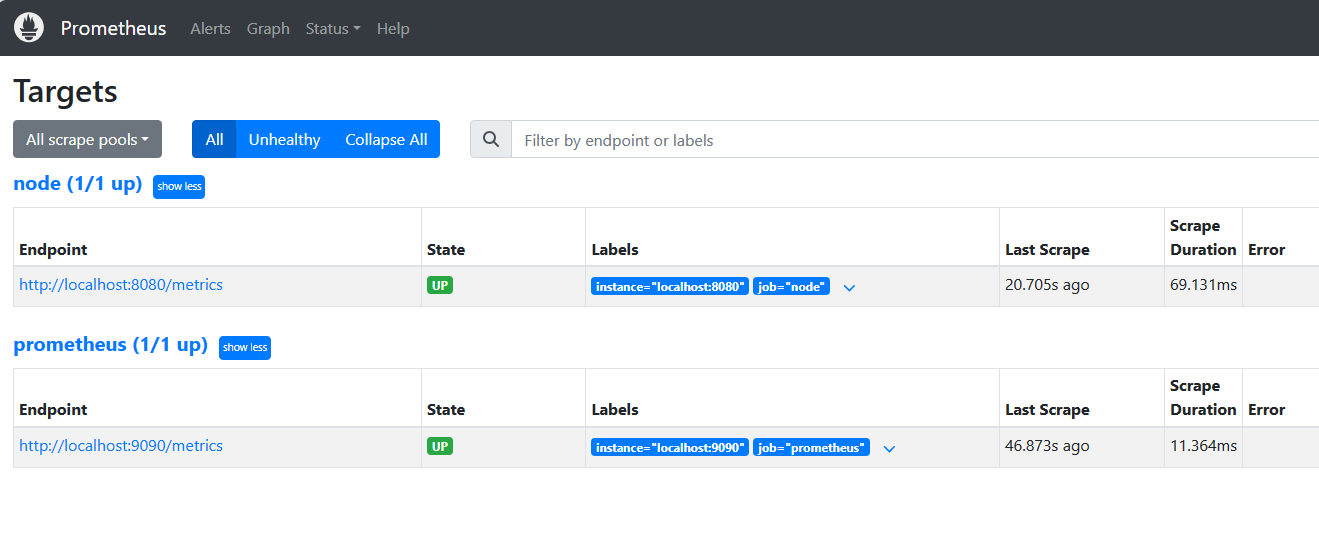Image resolution: width=1319 pixels, height=547 pixels.
Task: Click the Prometheus flame logo icon
Action: 29,28
